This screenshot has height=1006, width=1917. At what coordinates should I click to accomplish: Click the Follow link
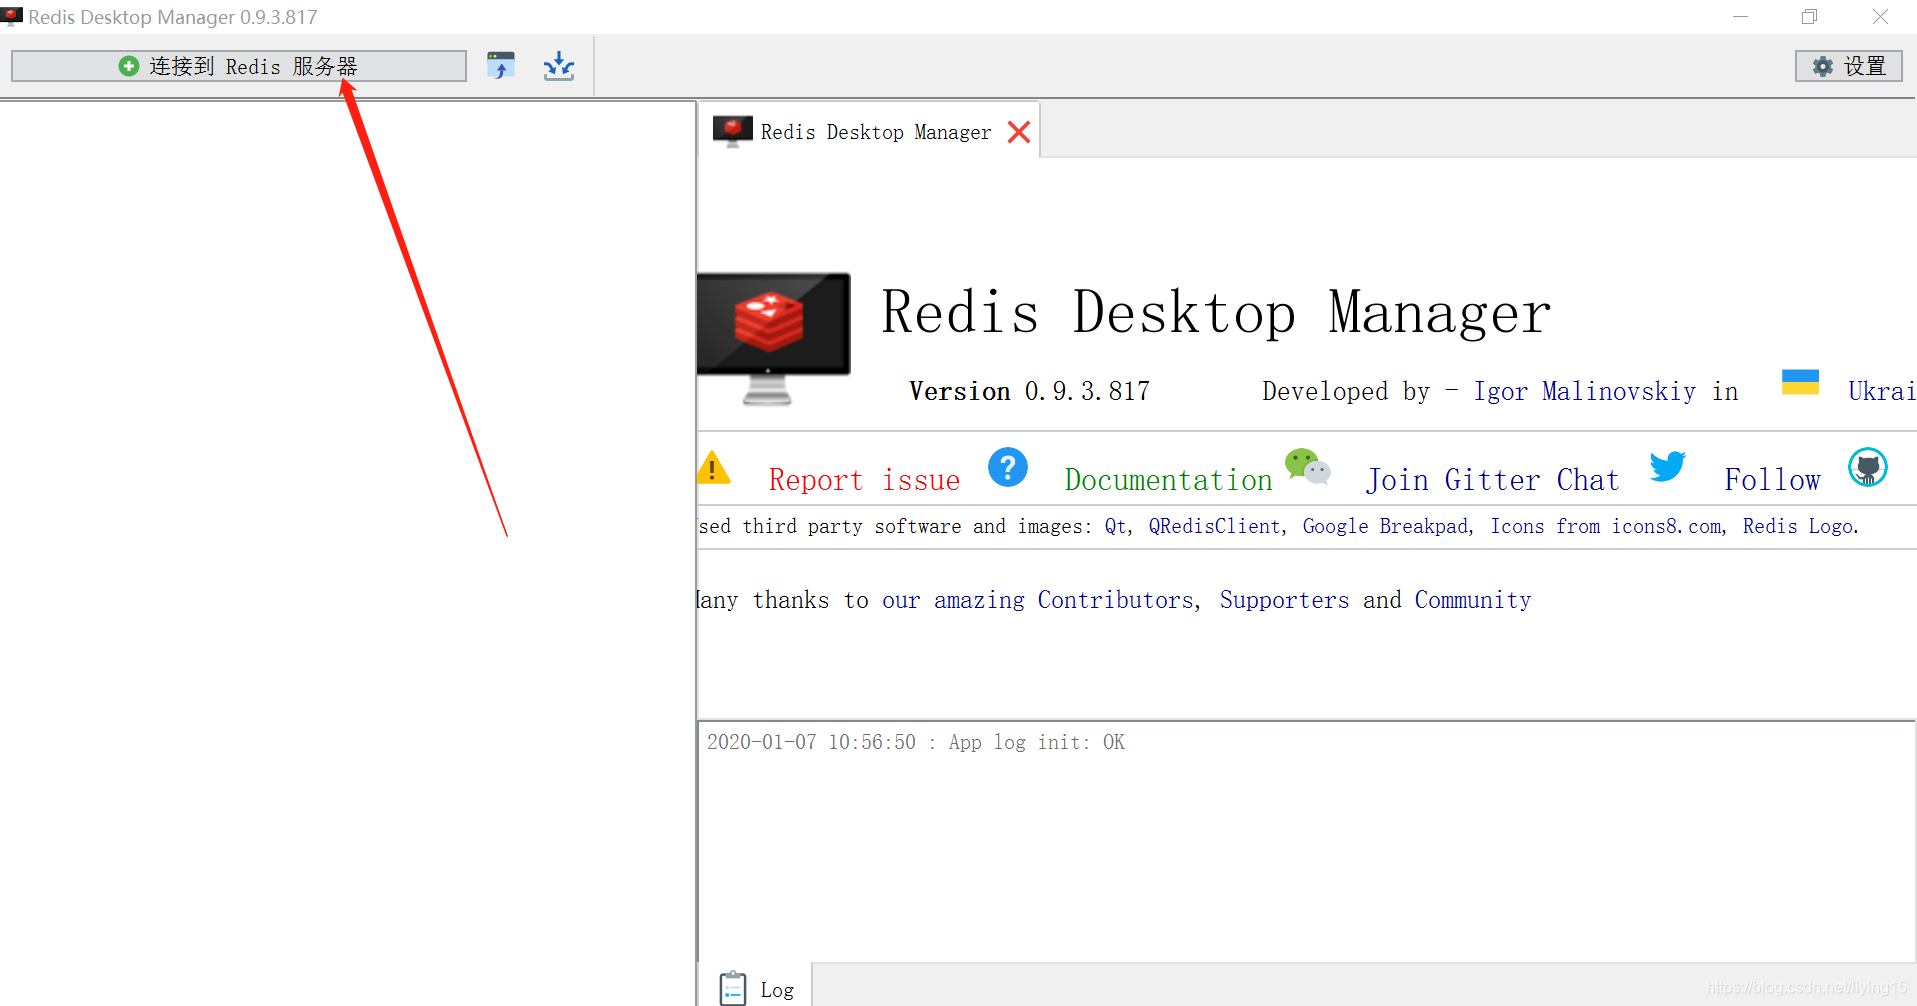pos(1772,480)
